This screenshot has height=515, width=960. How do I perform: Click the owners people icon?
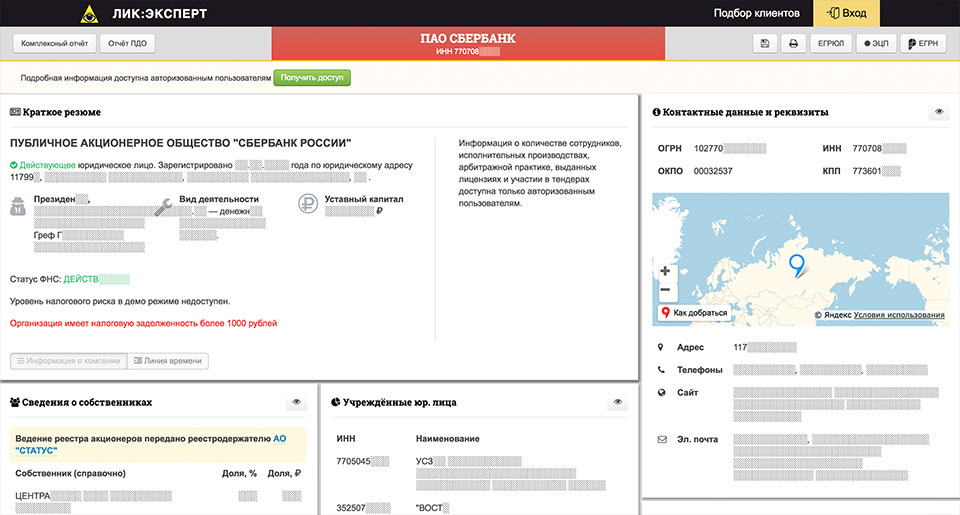pyautogui.click(x=15, y=402)
